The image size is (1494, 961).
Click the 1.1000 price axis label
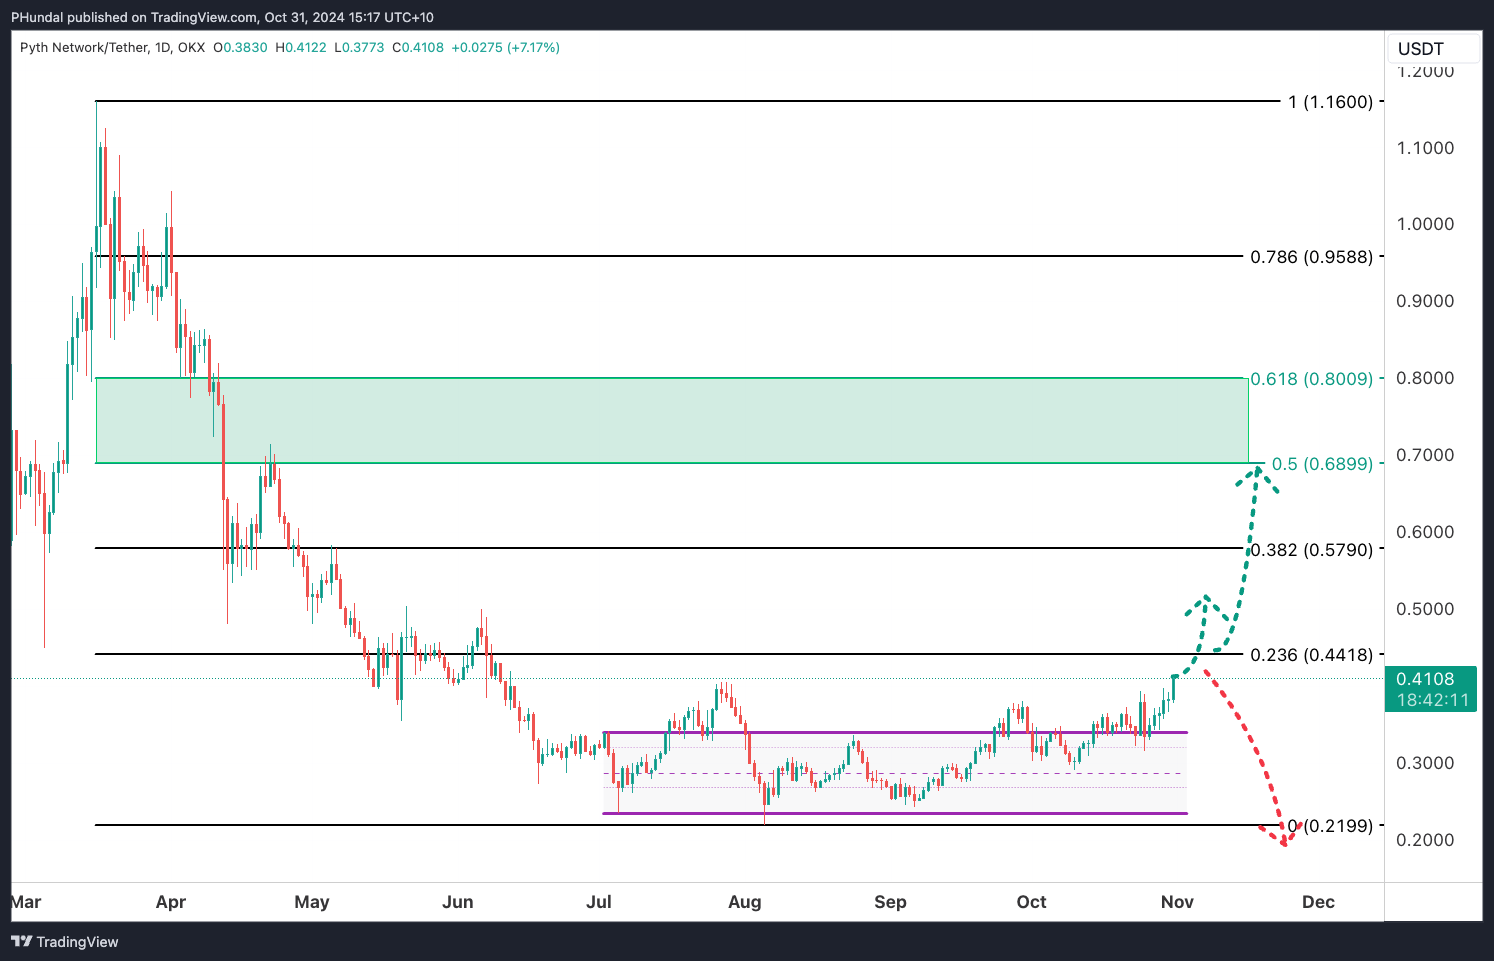1425,148
